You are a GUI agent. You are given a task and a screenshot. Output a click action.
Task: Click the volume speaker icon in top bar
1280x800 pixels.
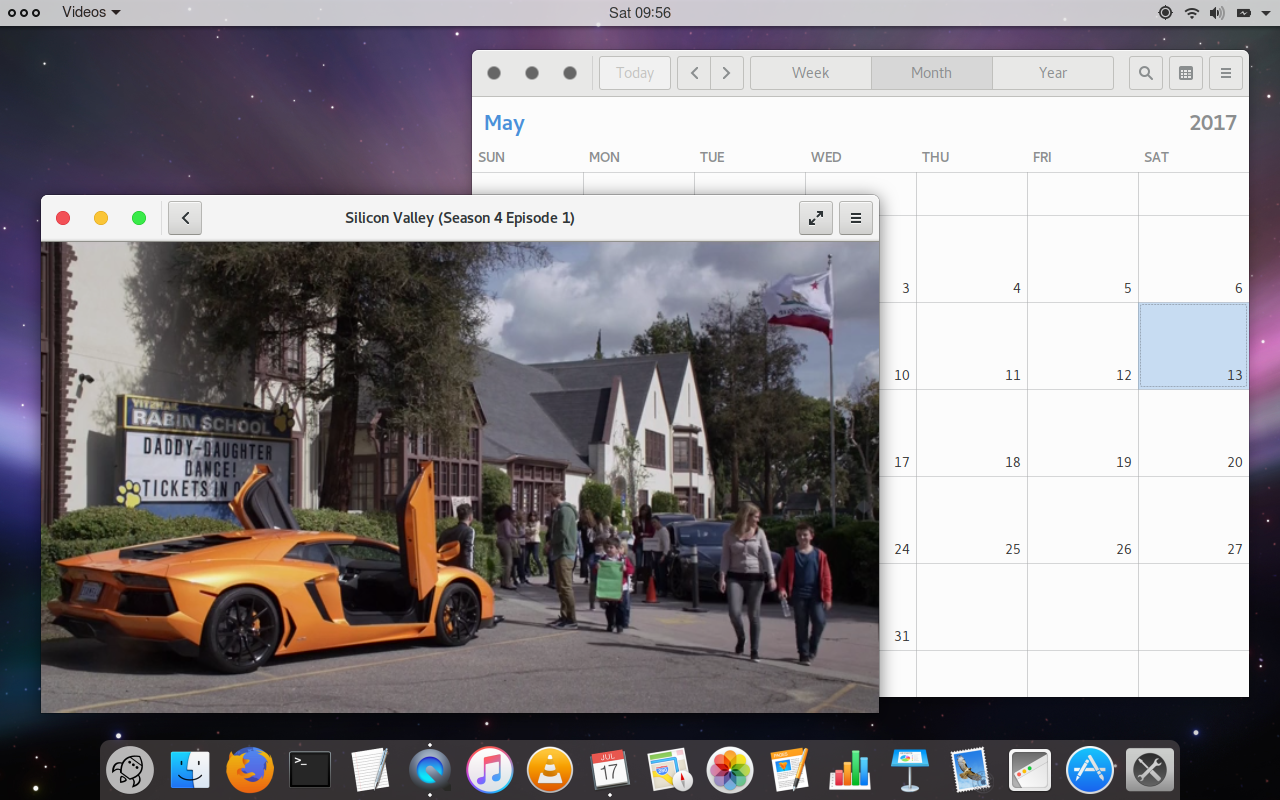[x=1217, y=13]
